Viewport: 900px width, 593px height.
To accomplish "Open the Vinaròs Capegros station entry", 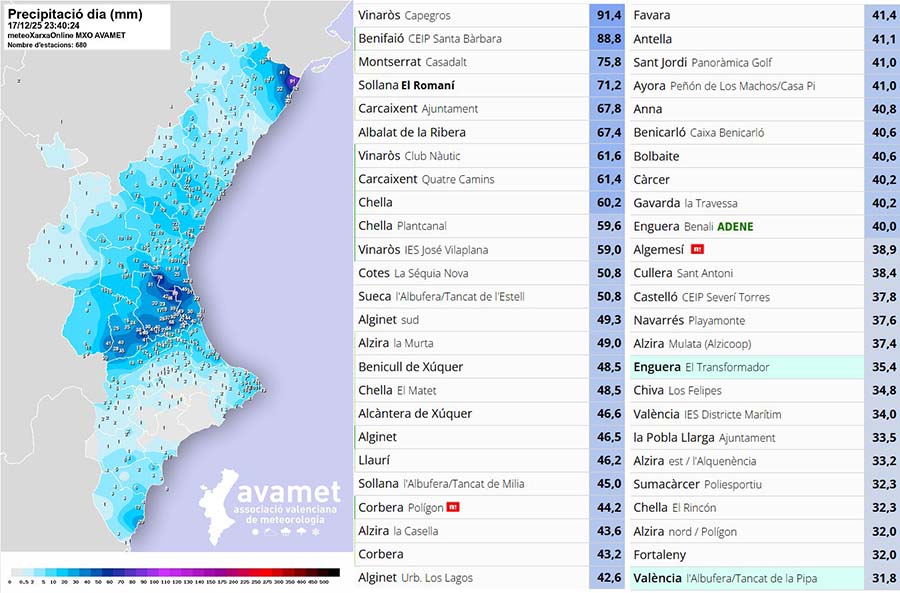I will point(404,15).
